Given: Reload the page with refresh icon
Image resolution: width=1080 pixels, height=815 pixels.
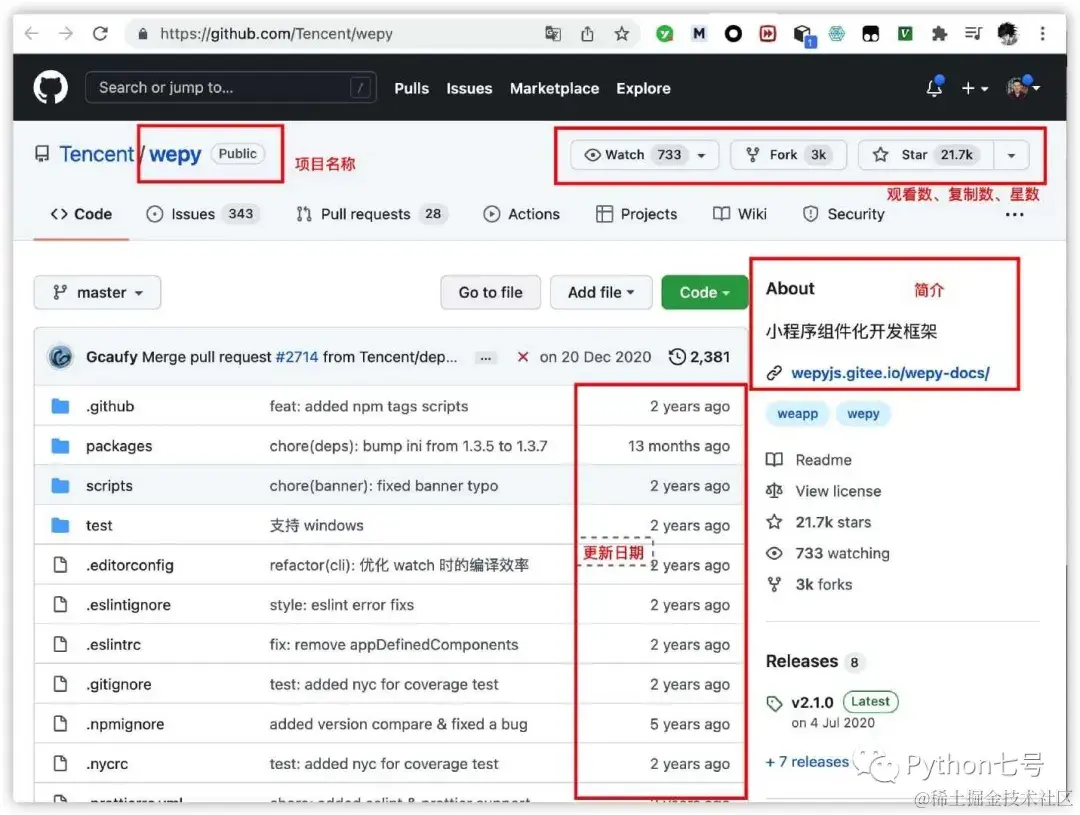Looking at the screenshot, I should click(x=101, y=33).
